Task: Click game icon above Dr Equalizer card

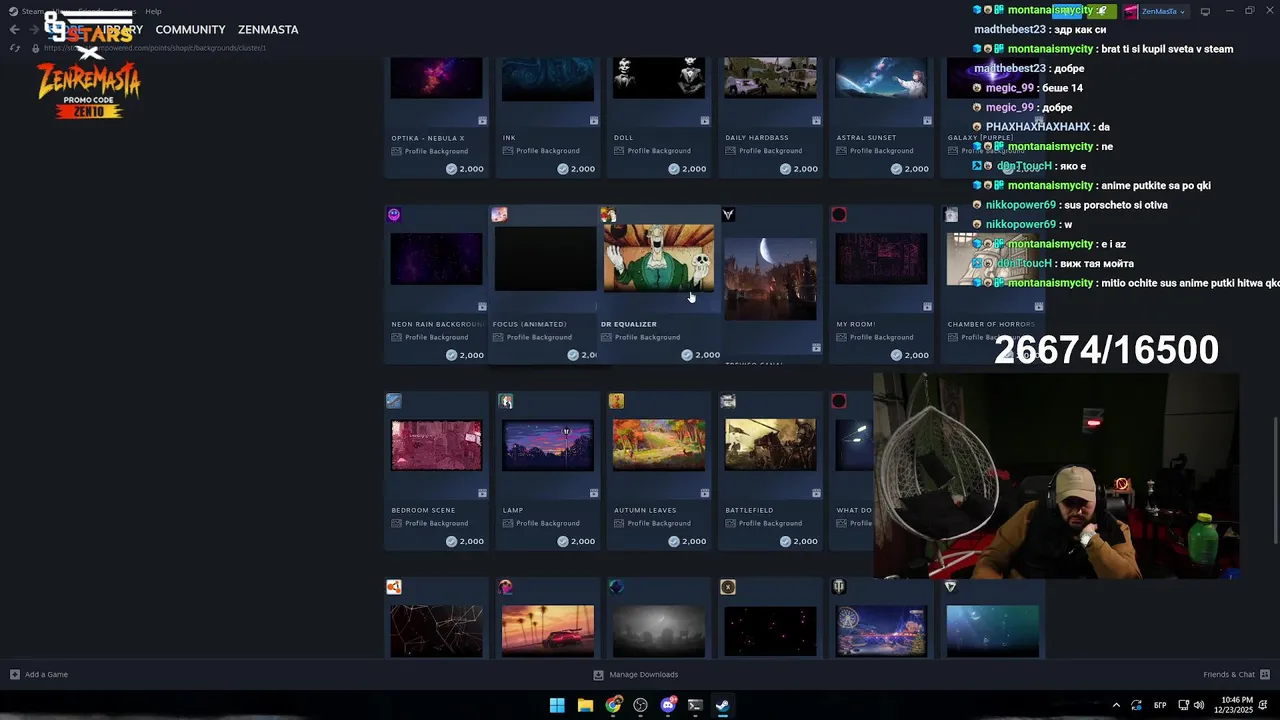Action: [x=608, y=215]
